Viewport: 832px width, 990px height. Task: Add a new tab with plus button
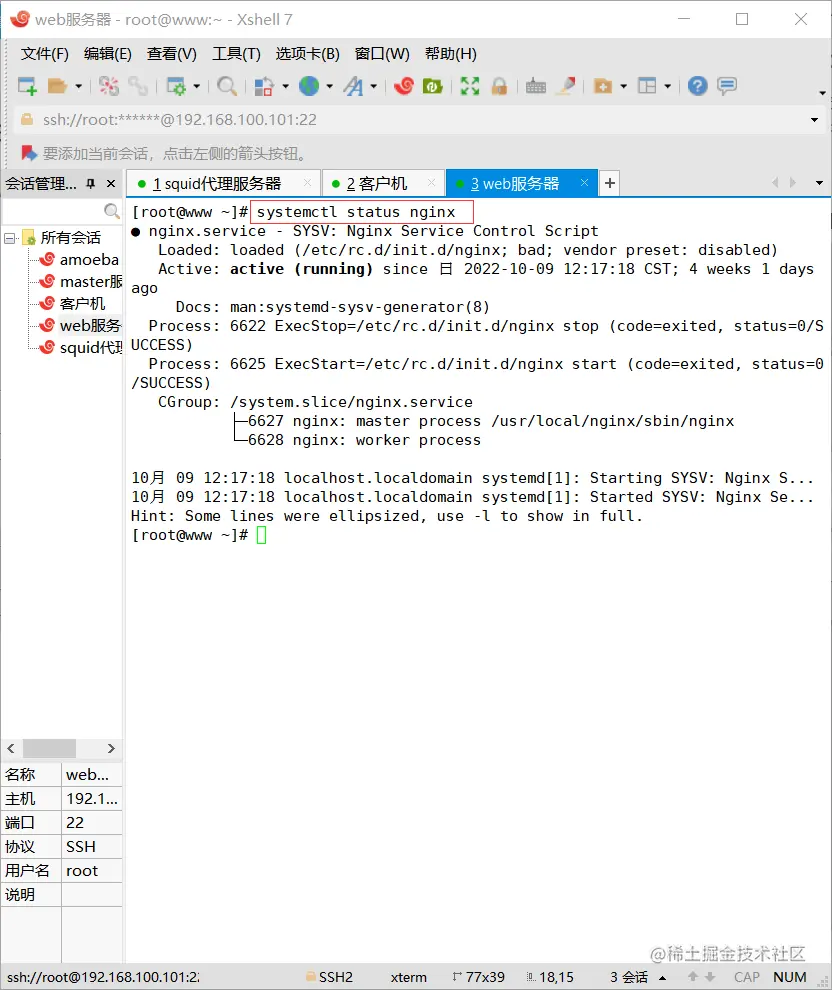tap(610, 183)
